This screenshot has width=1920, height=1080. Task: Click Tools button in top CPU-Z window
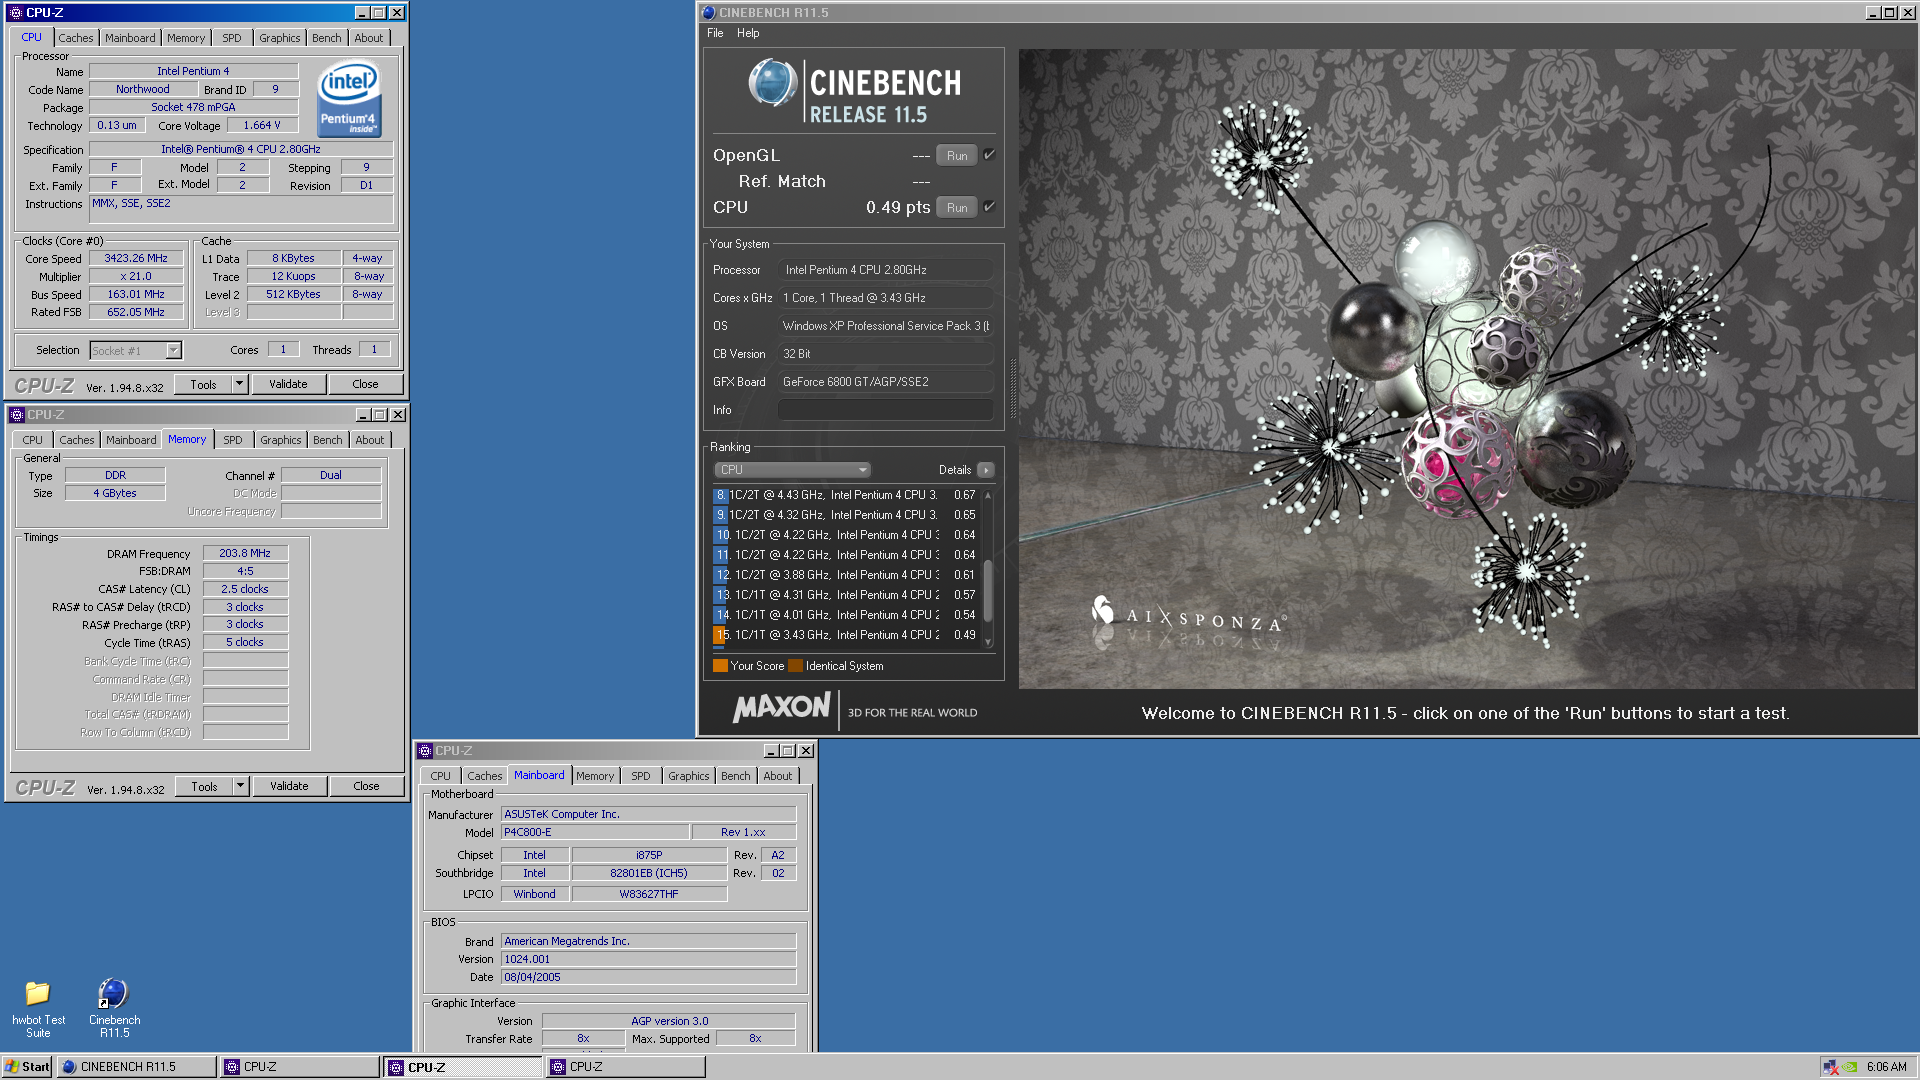coord(204,384)
